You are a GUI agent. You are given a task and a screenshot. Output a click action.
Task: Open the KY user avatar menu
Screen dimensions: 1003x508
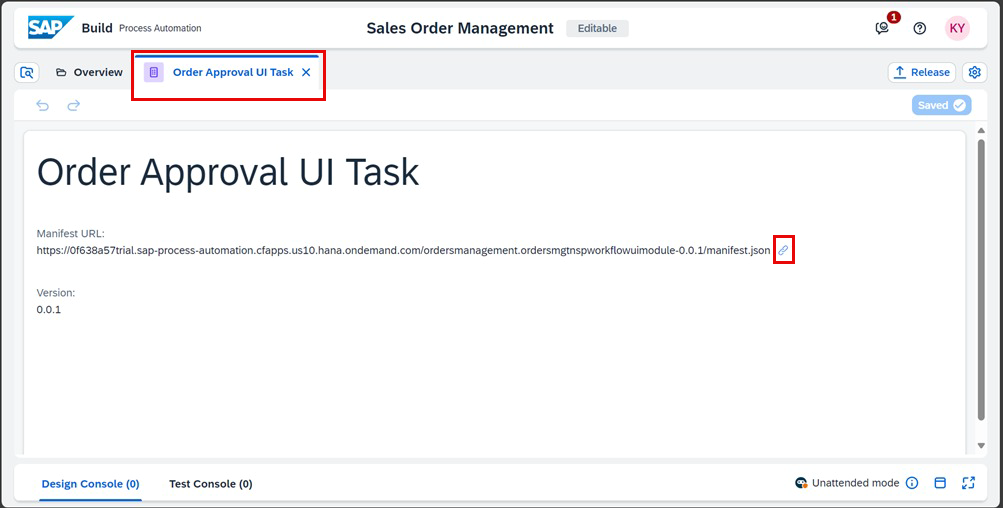957,28
